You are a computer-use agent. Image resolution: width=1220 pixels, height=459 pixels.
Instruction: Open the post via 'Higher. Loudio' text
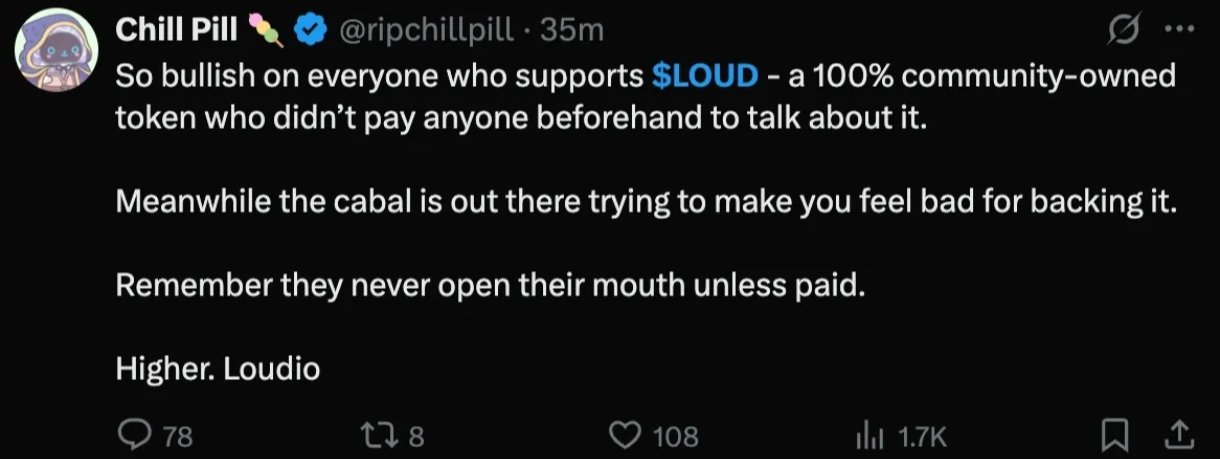coord(218,370)
